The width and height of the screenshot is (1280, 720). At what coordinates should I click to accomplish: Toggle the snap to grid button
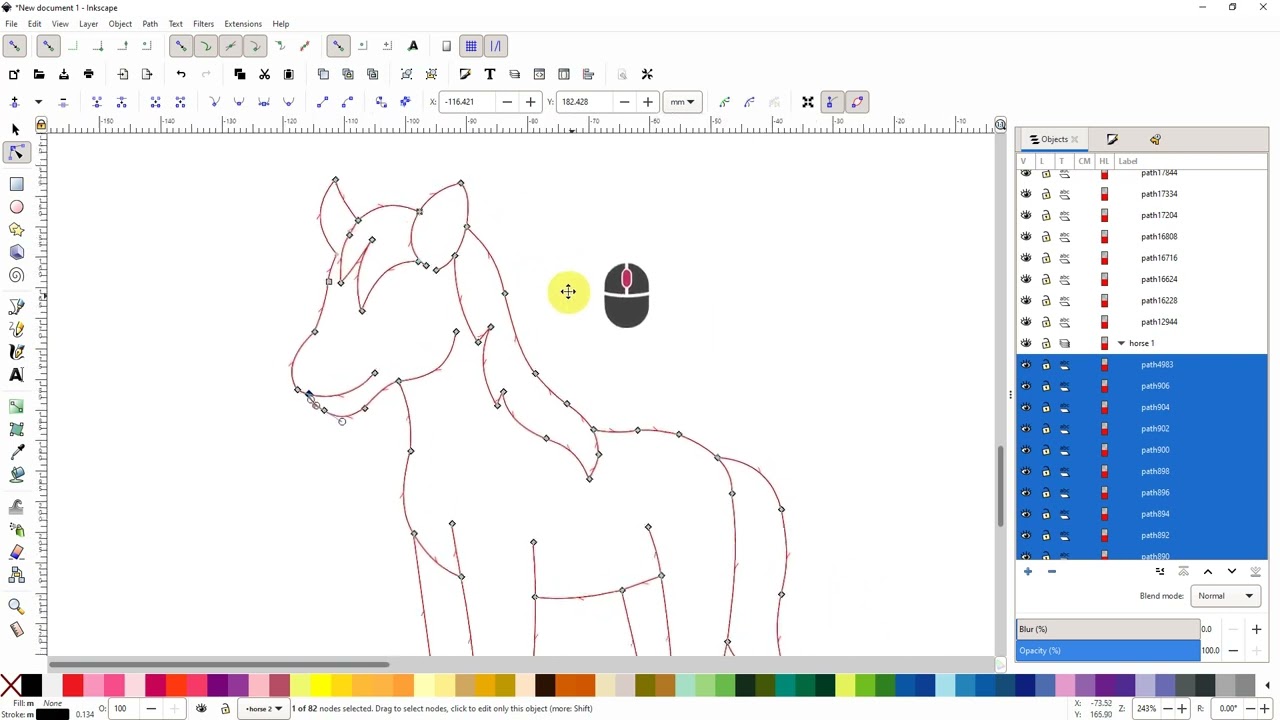click(x=471, y=46)
